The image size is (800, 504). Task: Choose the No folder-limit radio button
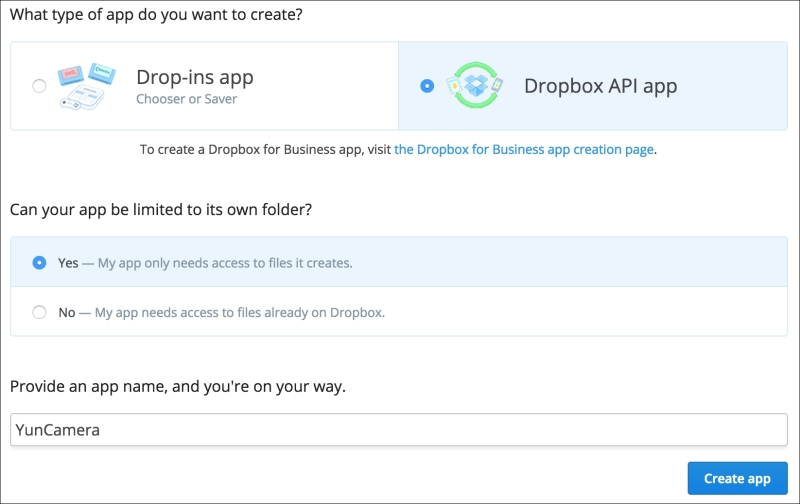tap(39, 312)
